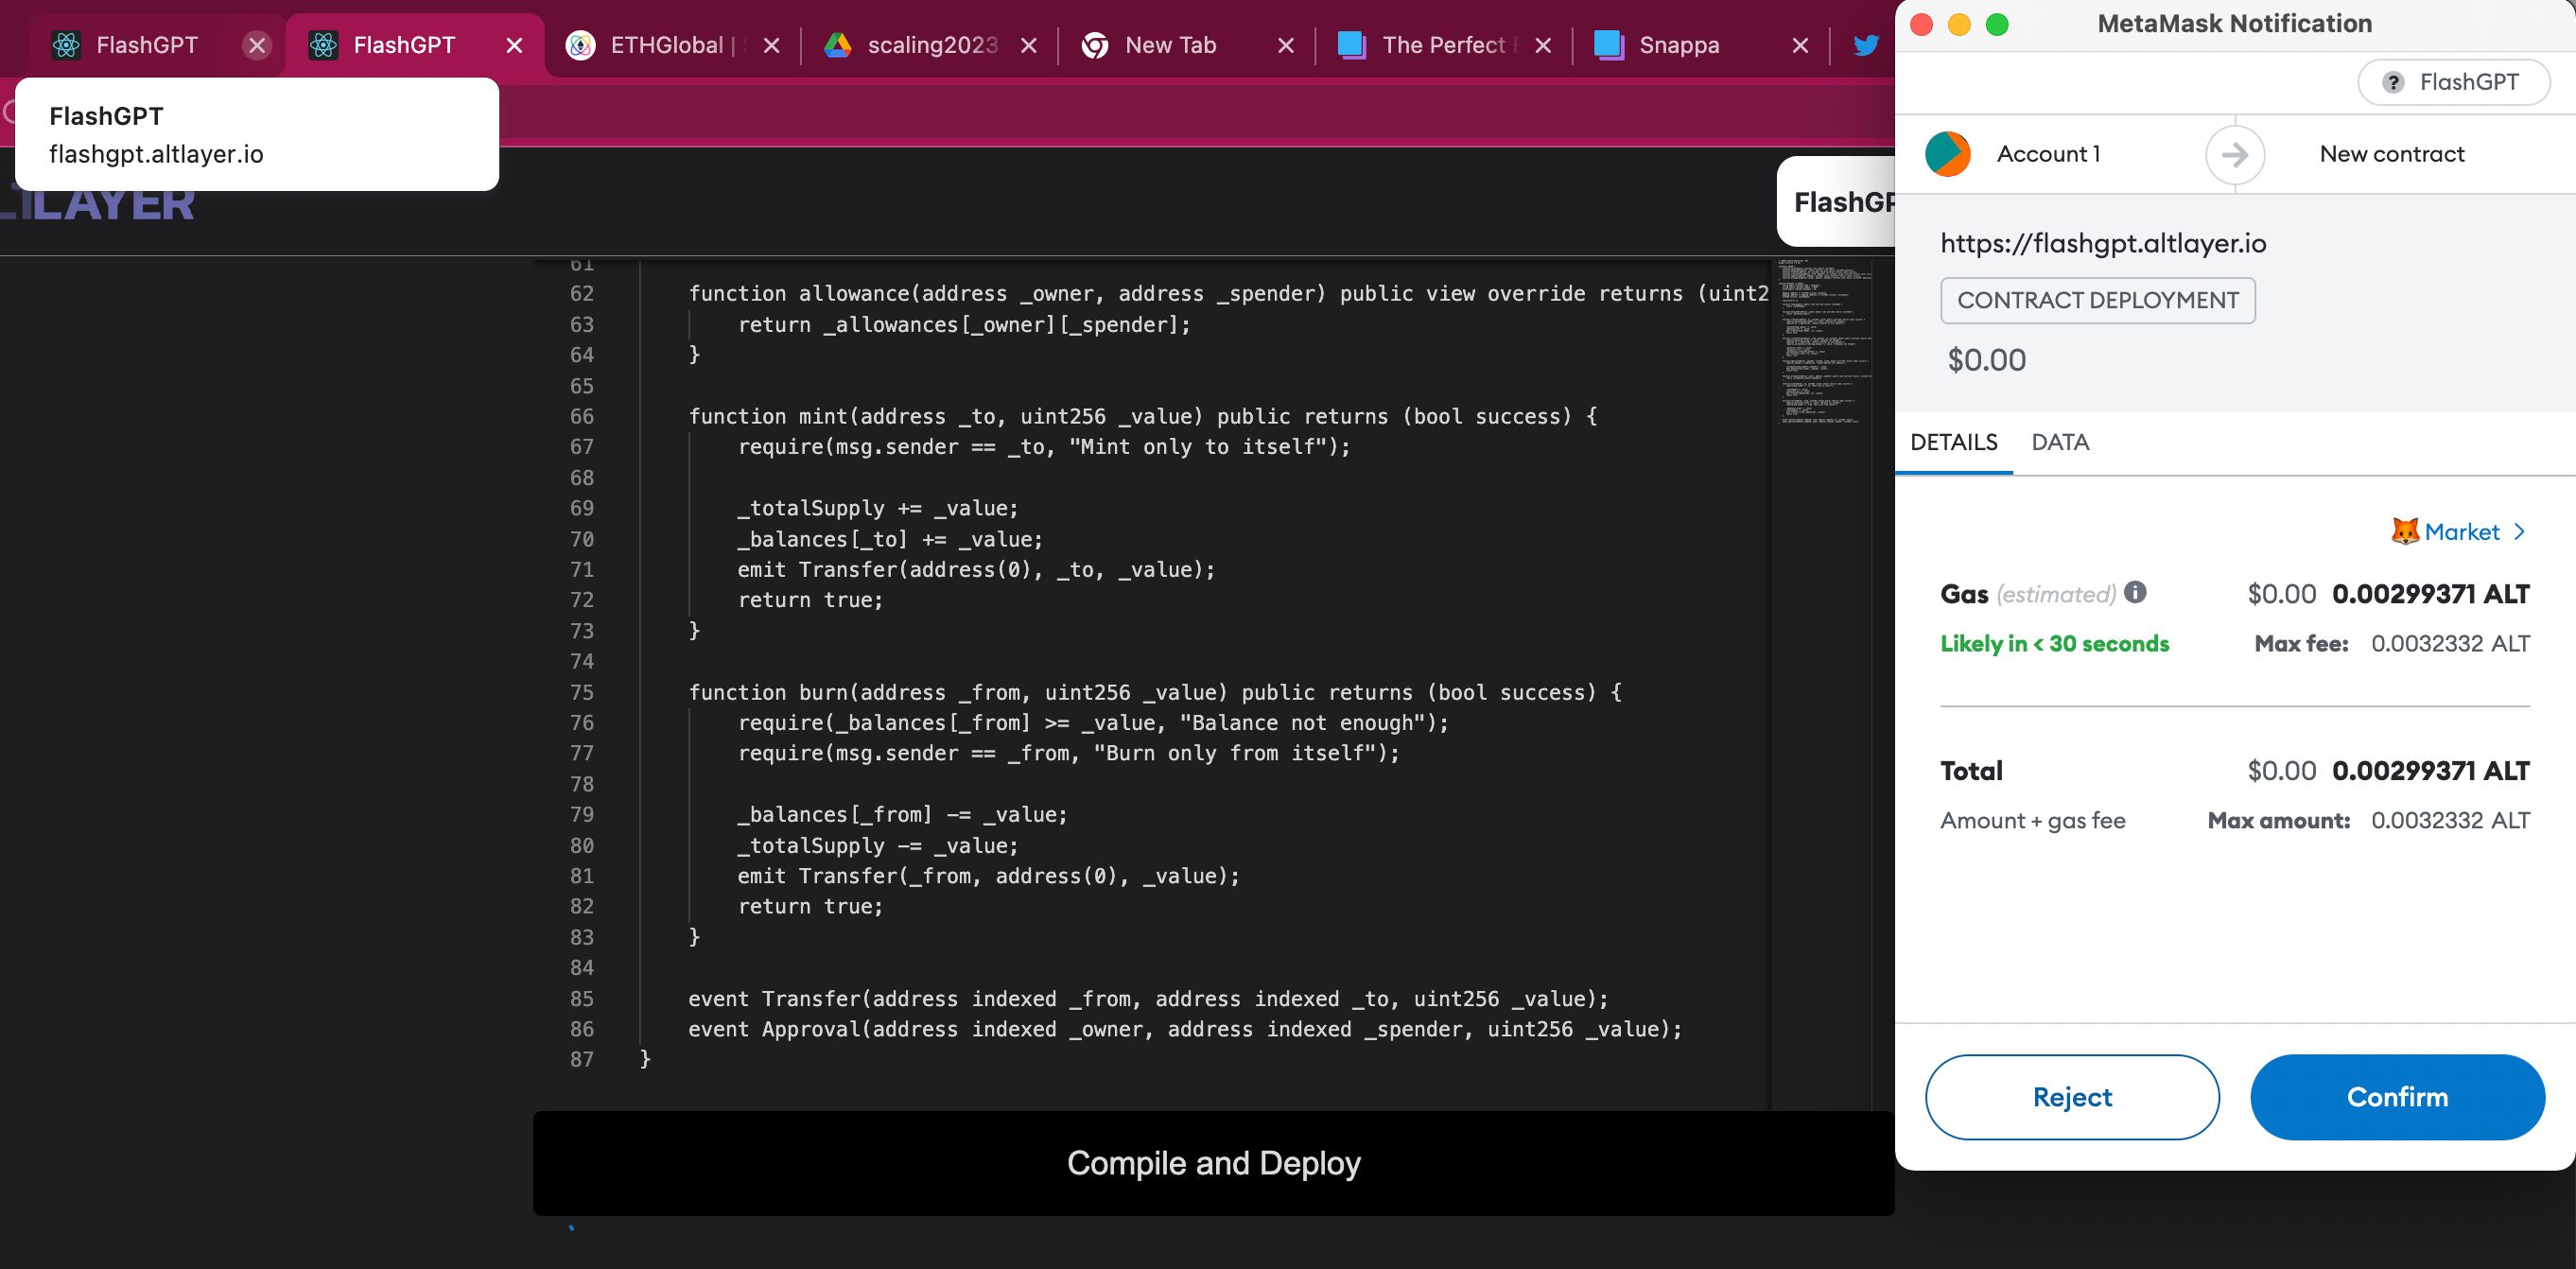
Task: Click the Account 1 avatar icon
Action: [x=1947, y=154]
